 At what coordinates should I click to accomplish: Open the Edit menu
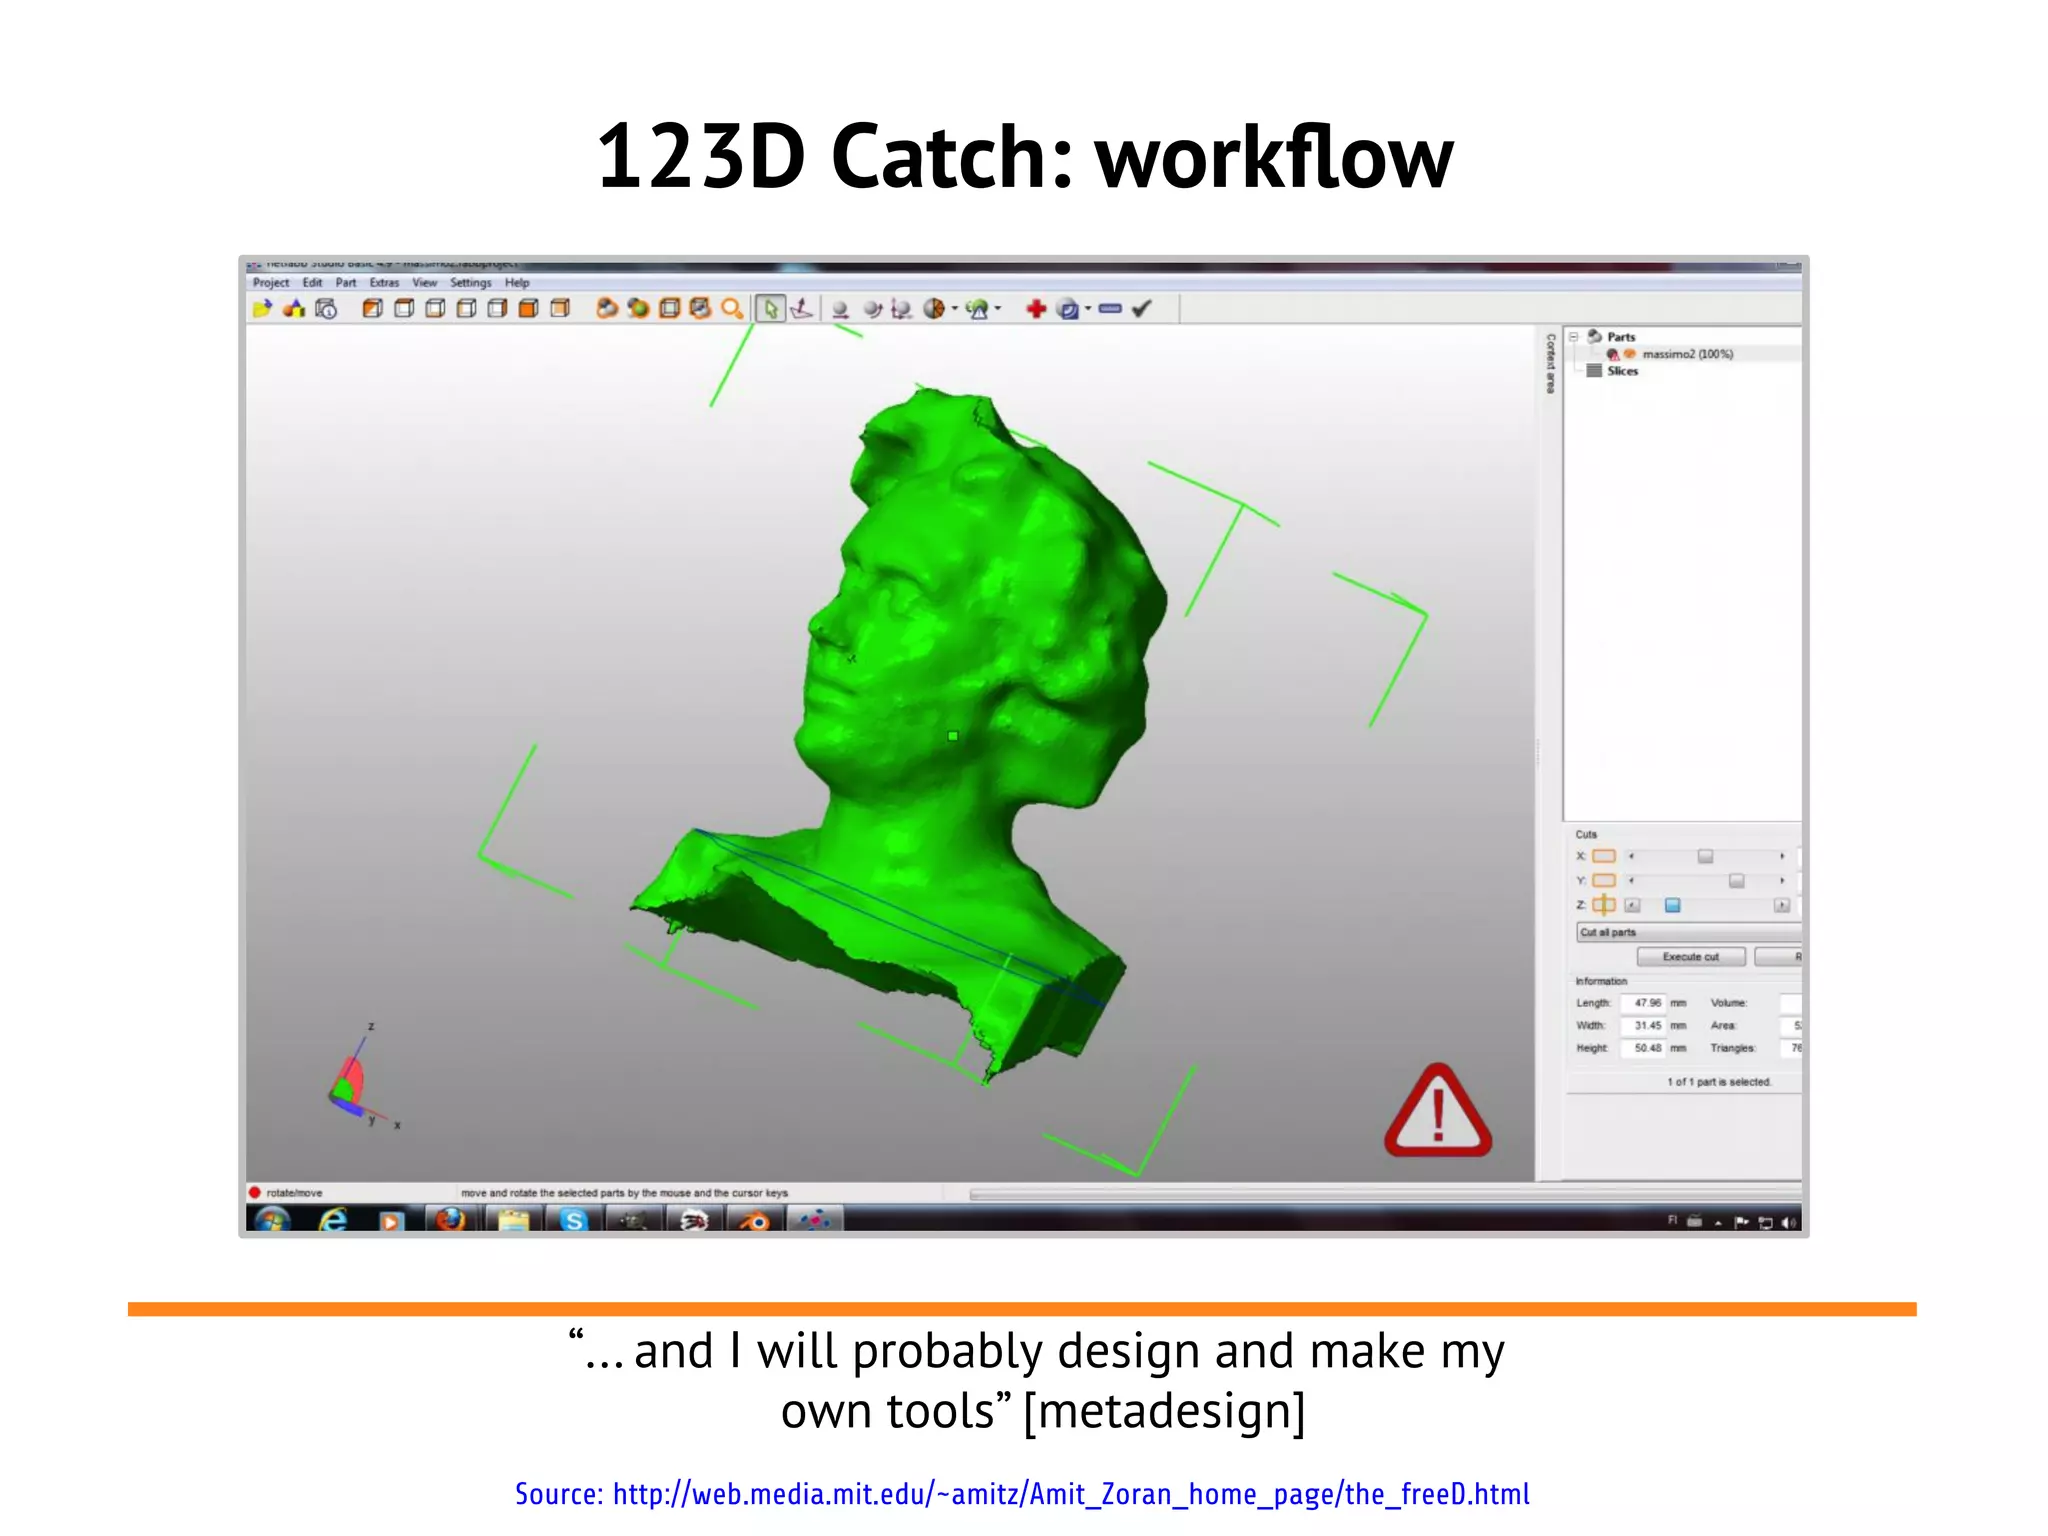313,283
